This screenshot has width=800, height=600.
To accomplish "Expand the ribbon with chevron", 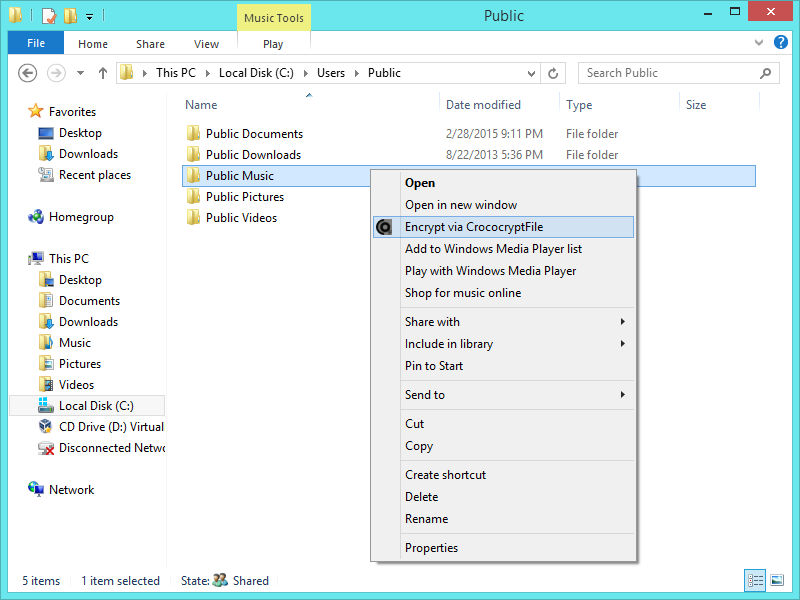I will coord(759,43).
